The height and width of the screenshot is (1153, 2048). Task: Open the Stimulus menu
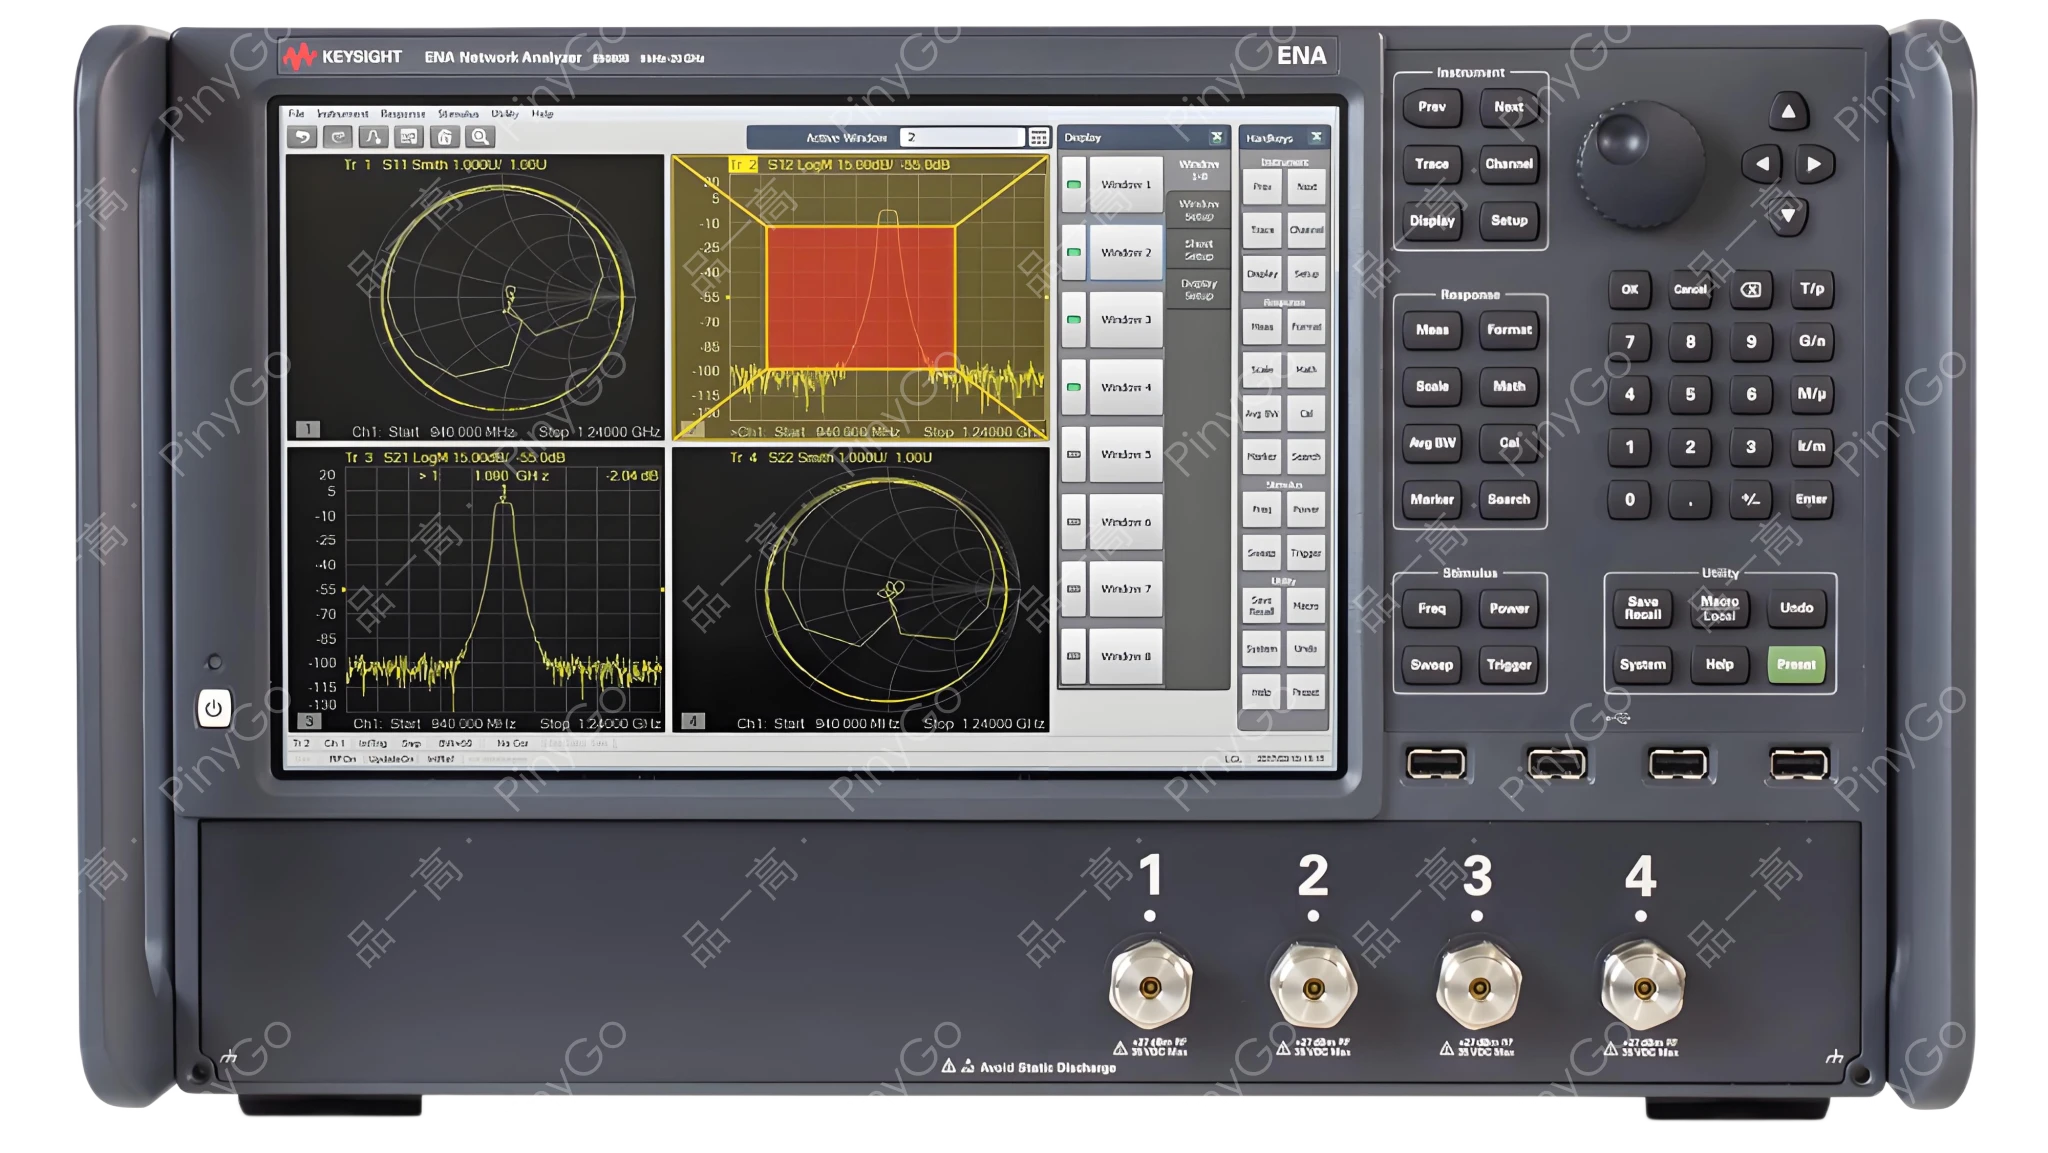pos(458,114)
